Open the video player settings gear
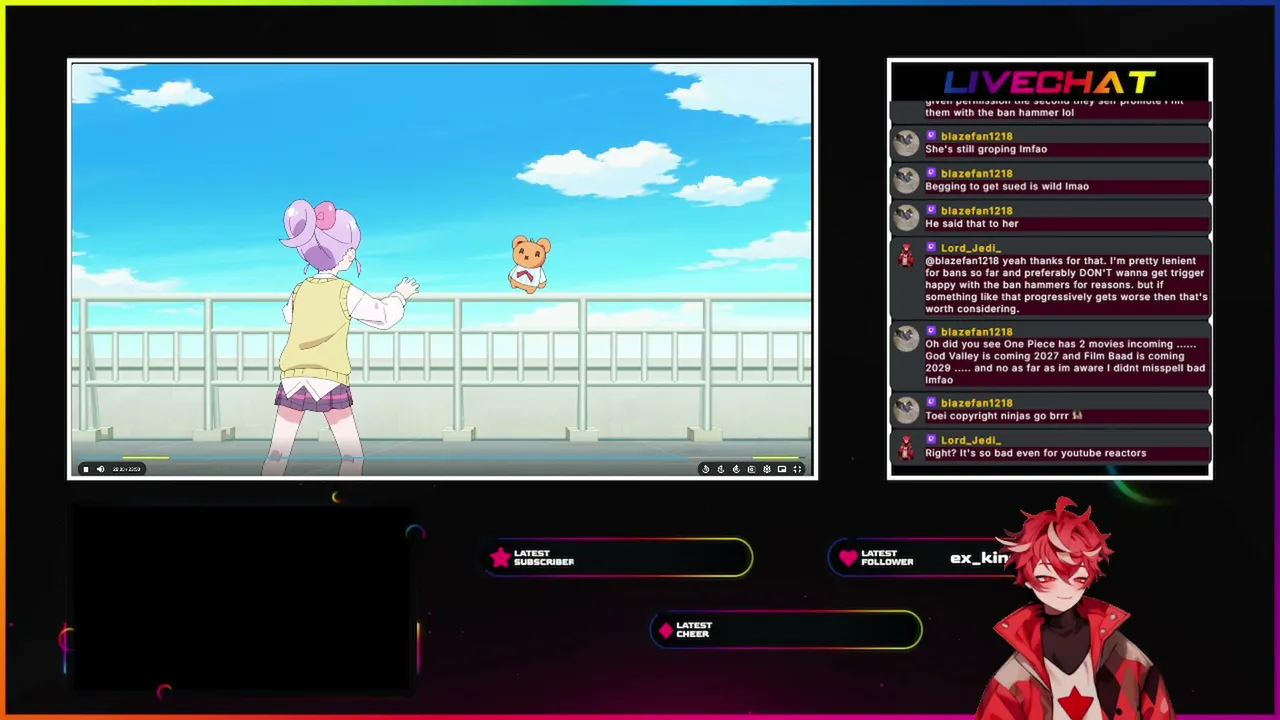This screenshot has width=1280, height=720. tap(767, 469)
